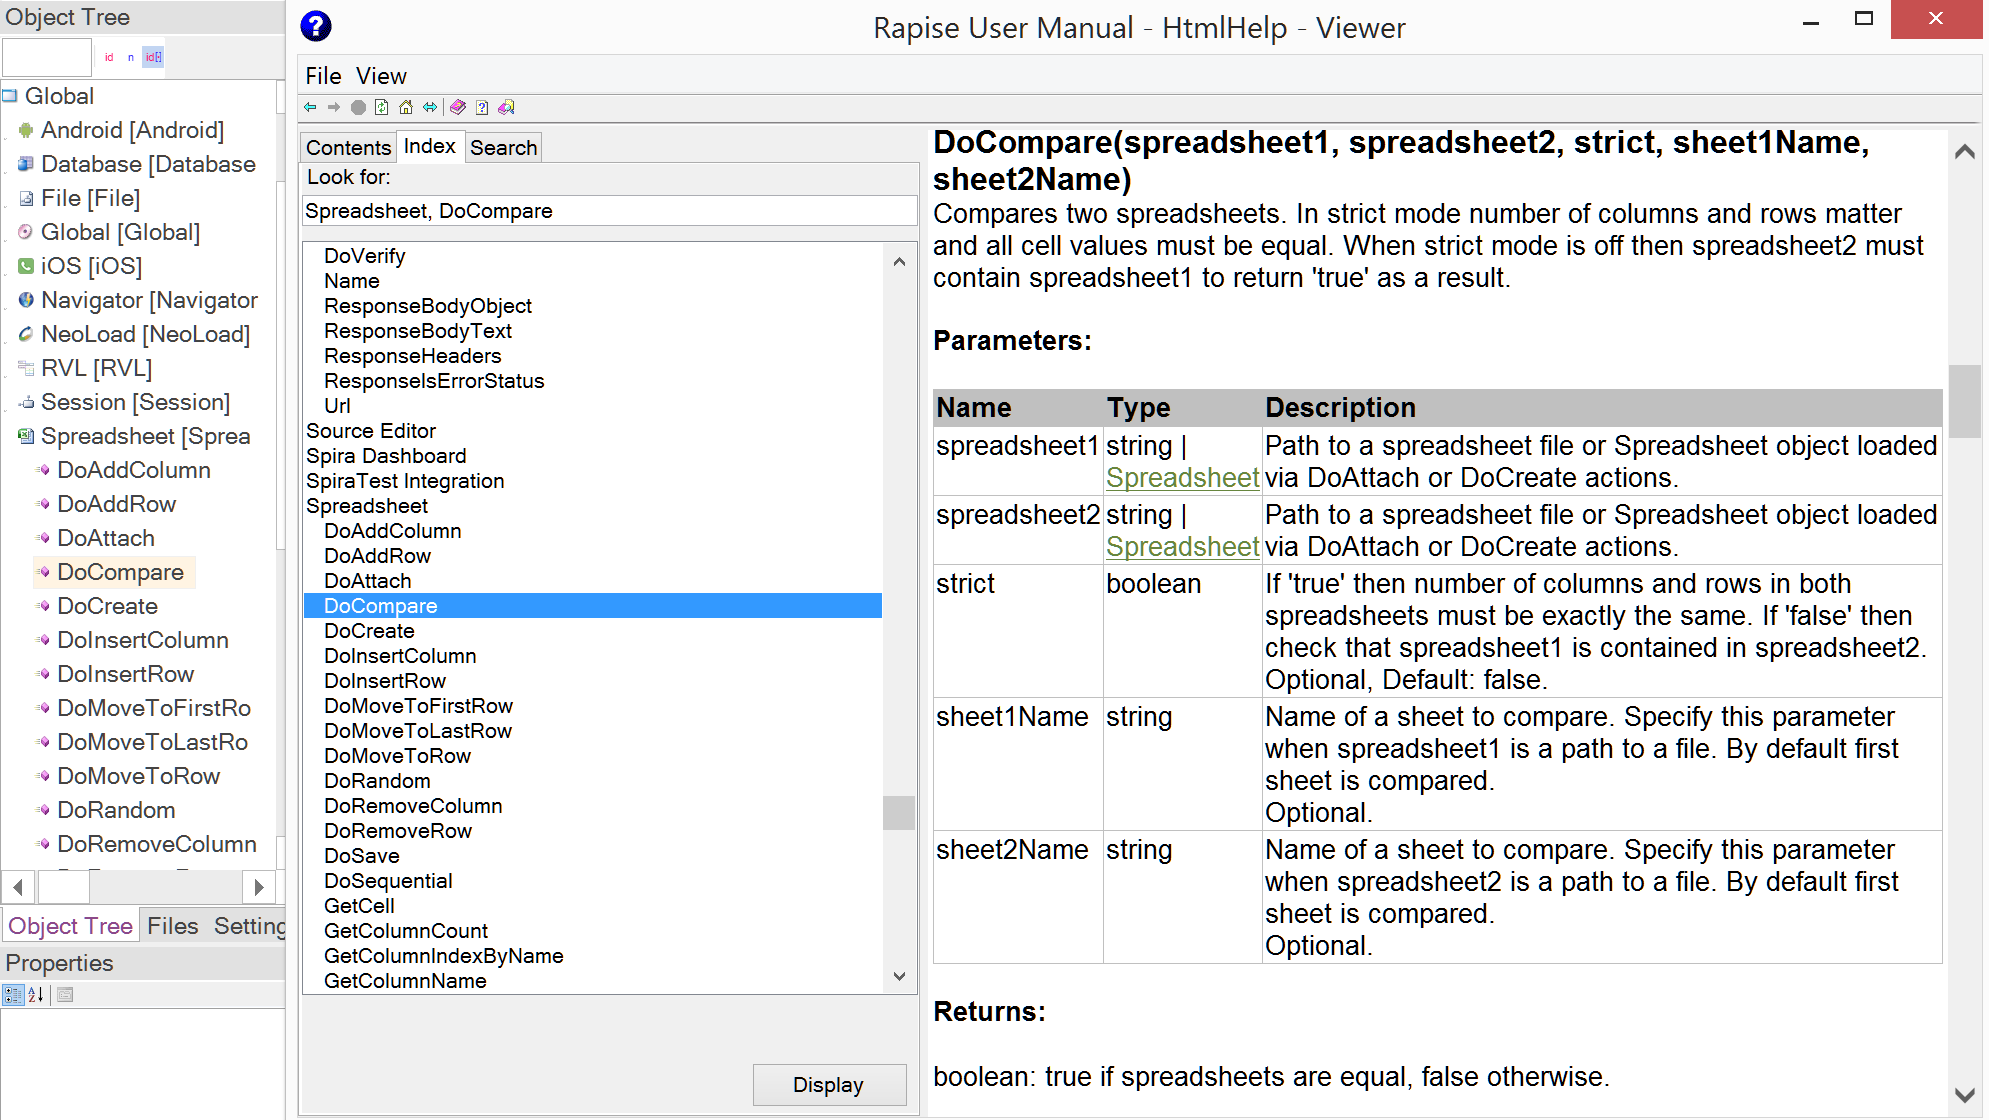Click the 'Look for' input field

pyautogui.click(x=610, y=211)
